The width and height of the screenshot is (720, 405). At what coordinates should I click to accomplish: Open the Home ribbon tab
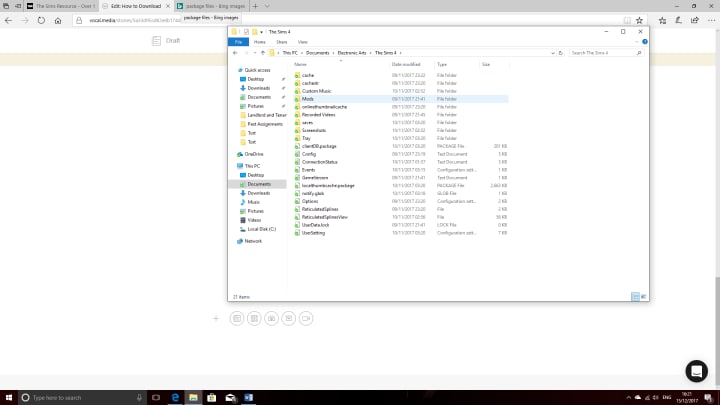[259, 42]
